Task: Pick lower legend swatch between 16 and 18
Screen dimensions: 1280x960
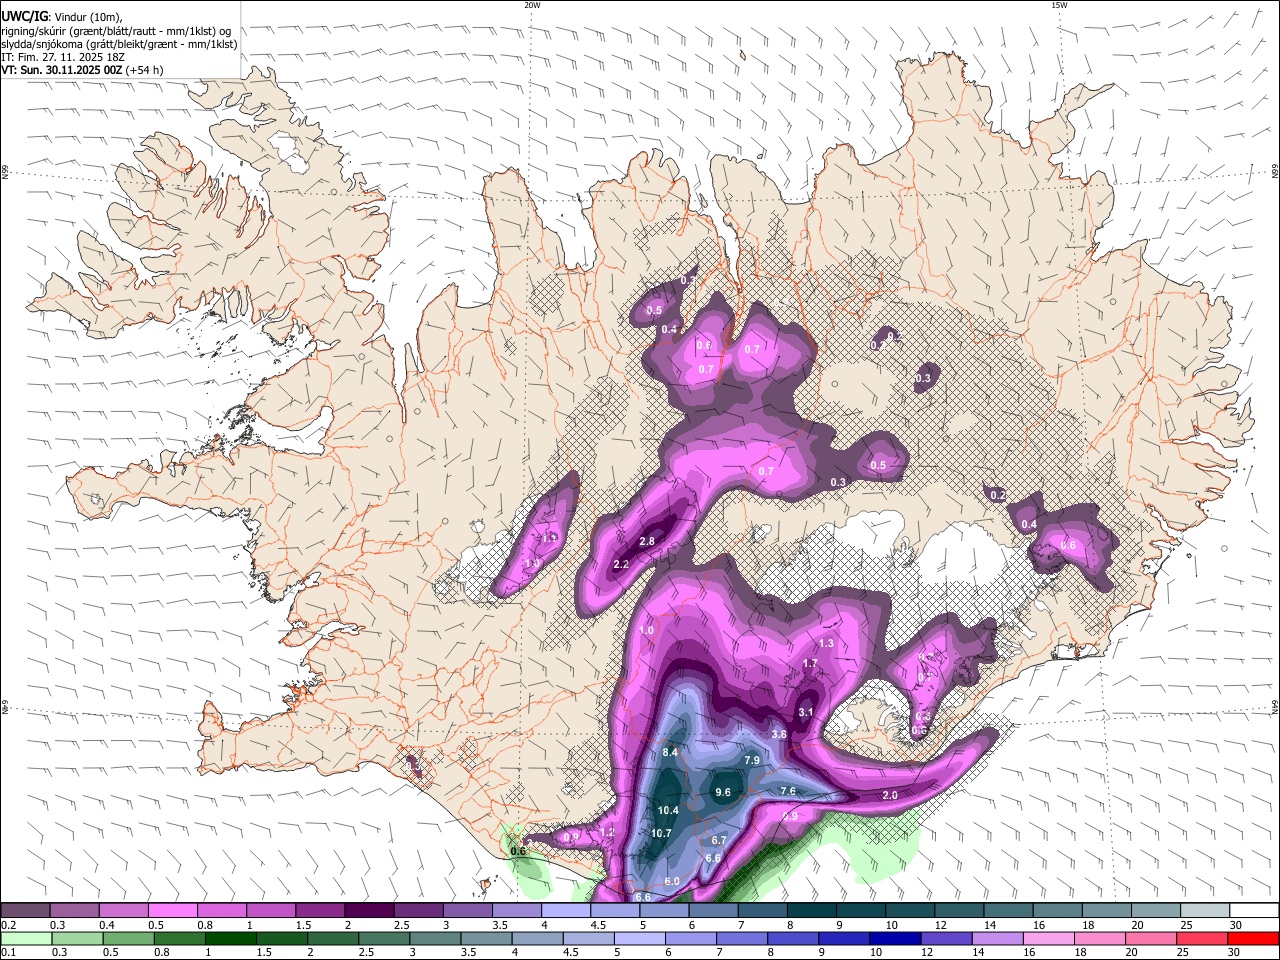Action: click(1050, 938)
